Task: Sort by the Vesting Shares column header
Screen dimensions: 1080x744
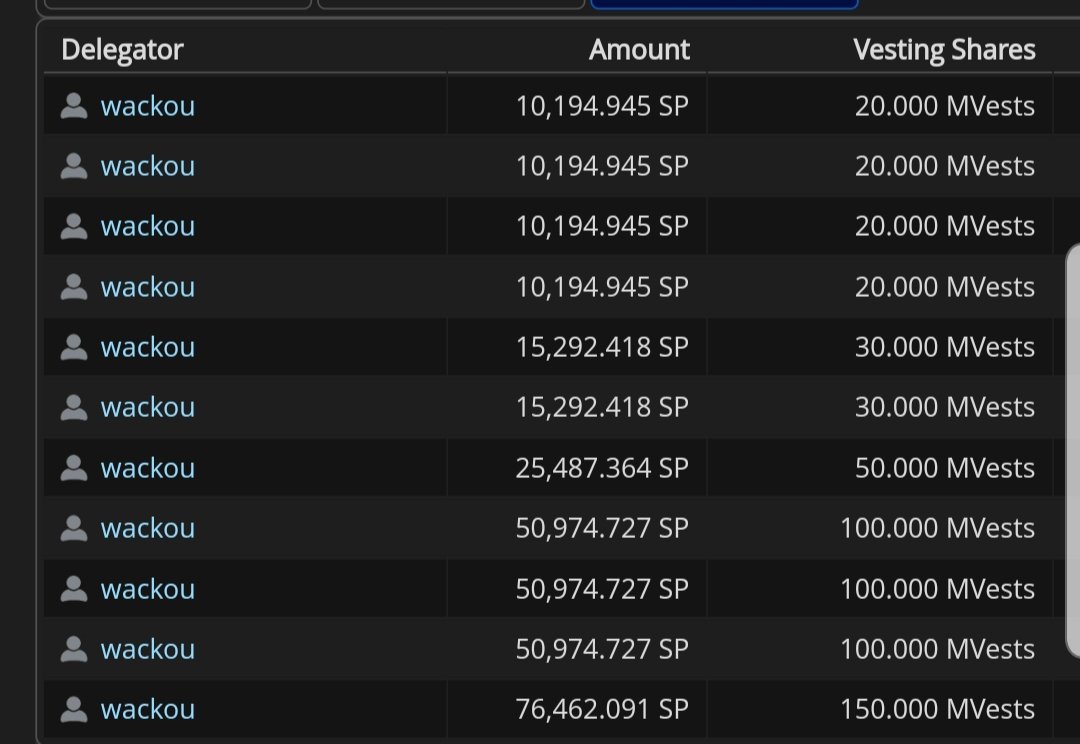Action: point(944,50)
